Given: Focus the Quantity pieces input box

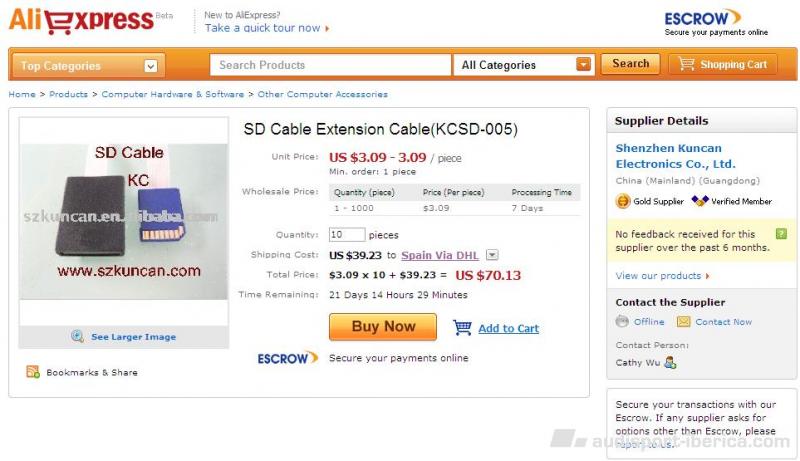Looking at the screenshot, I should [347, 235].
